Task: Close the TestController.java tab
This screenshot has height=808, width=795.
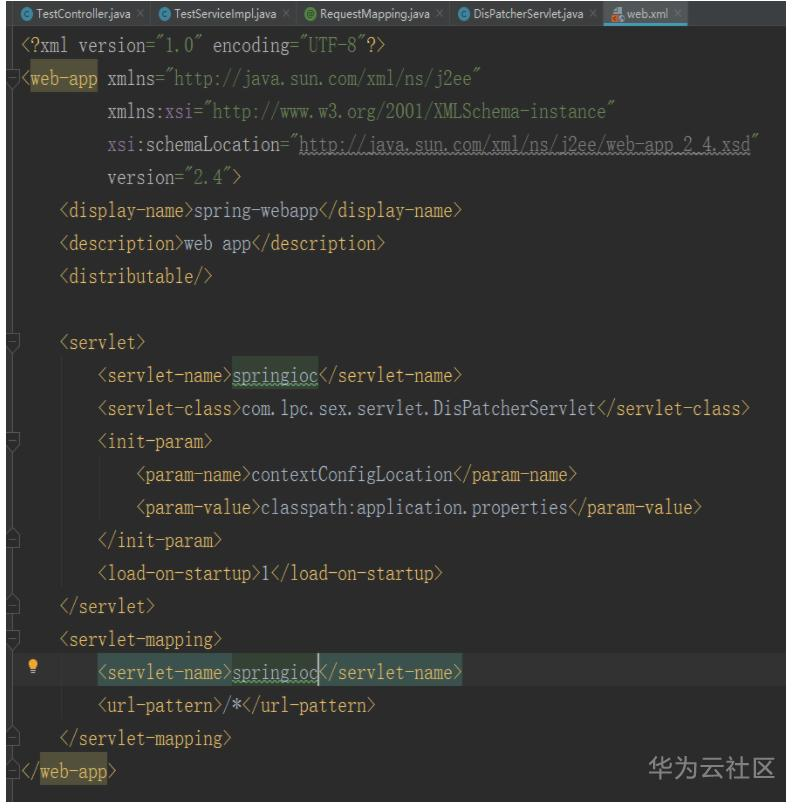Action: click(x=140, y=13)
